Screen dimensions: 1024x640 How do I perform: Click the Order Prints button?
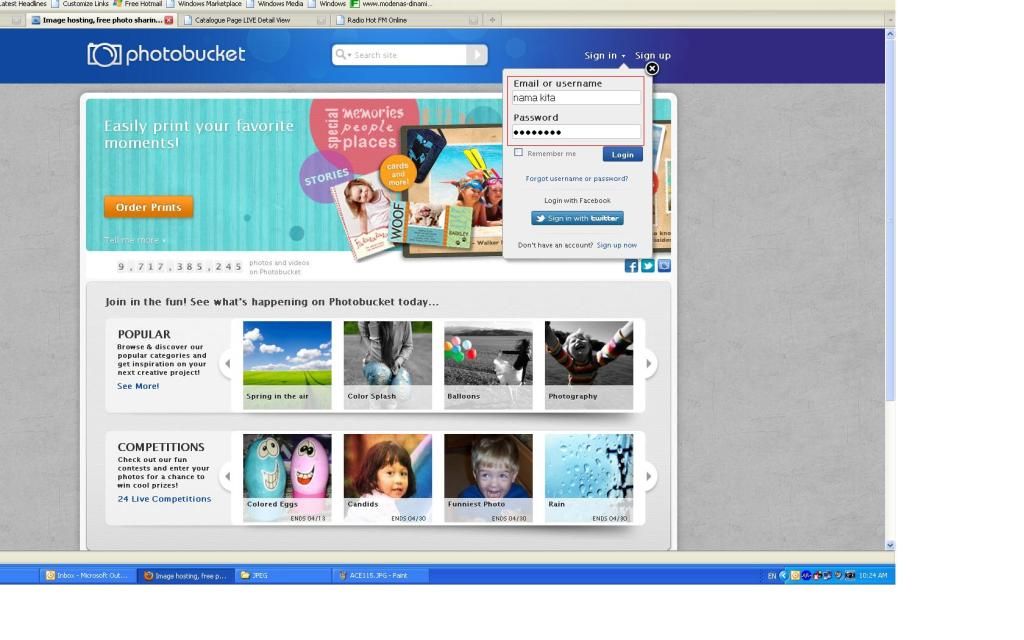click(148, 207)
